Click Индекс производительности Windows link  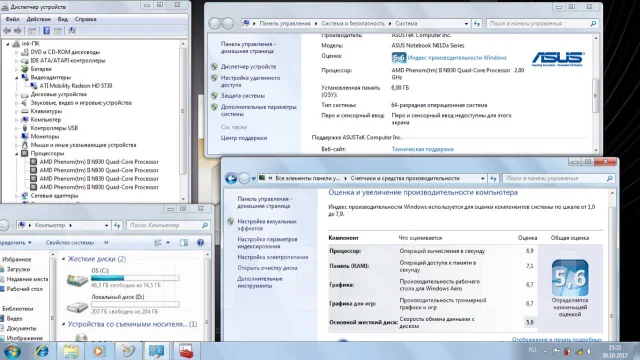tap(457, 58)
